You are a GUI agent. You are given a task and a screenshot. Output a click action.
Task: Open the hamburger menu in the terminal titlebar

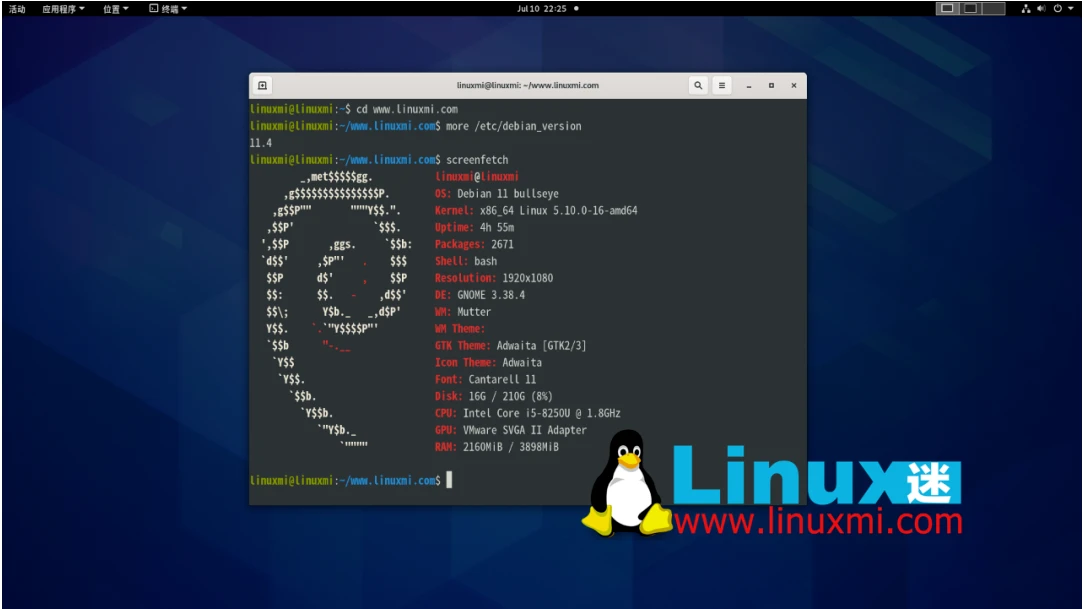721,86
